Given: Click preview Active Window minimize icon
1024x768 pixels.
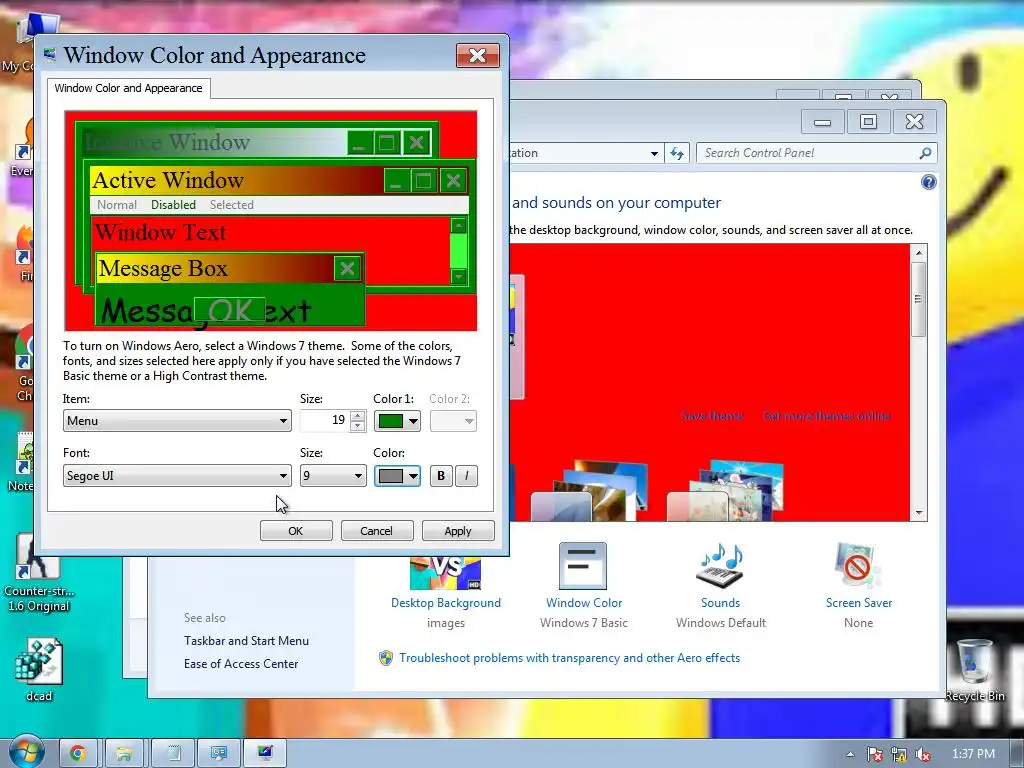Looking at the screenshot, I should [396, 181].
